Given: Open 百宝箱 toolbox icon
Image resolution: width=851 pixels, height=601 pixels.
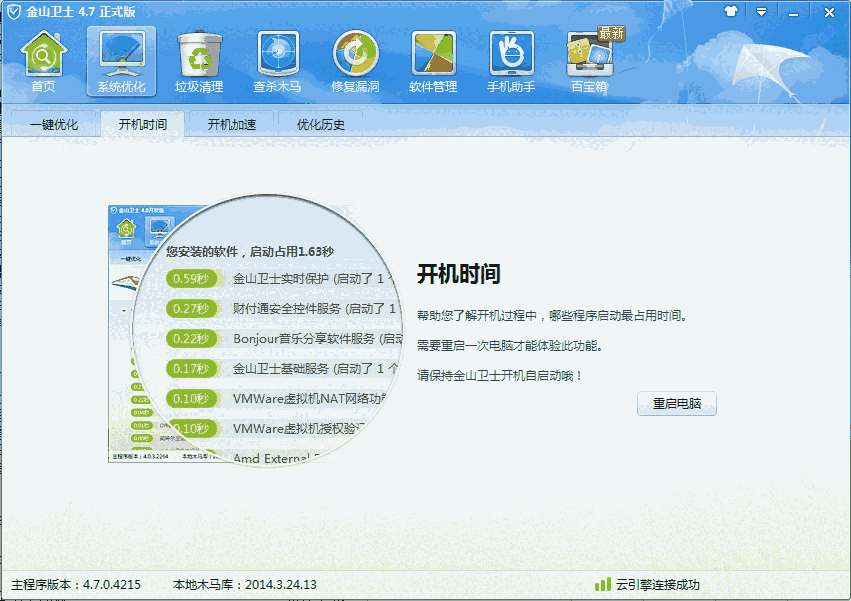Looking at the screenshot, I should 590,61.
